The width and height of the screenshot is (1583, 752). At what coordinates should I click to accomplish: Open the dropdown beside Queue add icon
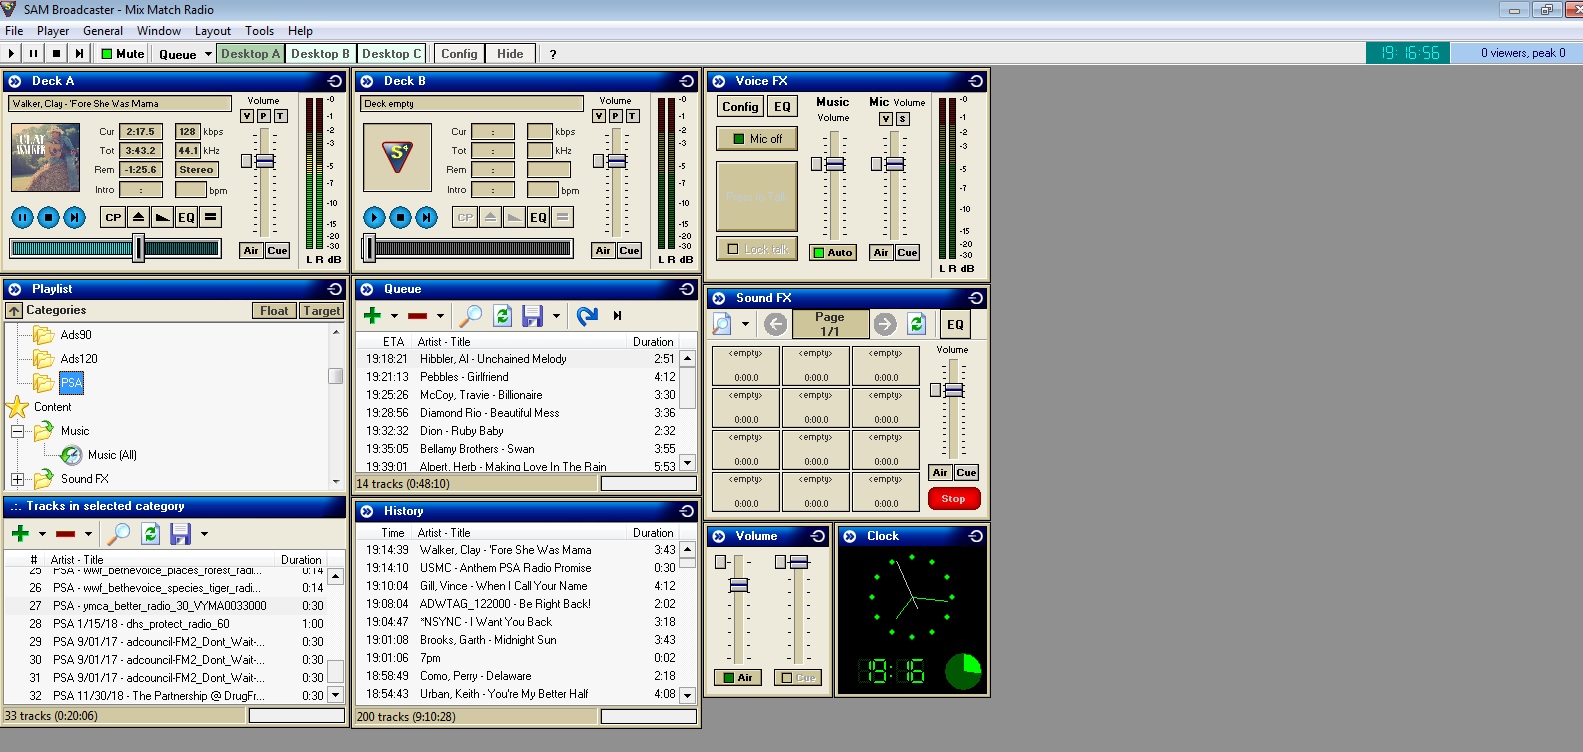(x=394, y=316)
